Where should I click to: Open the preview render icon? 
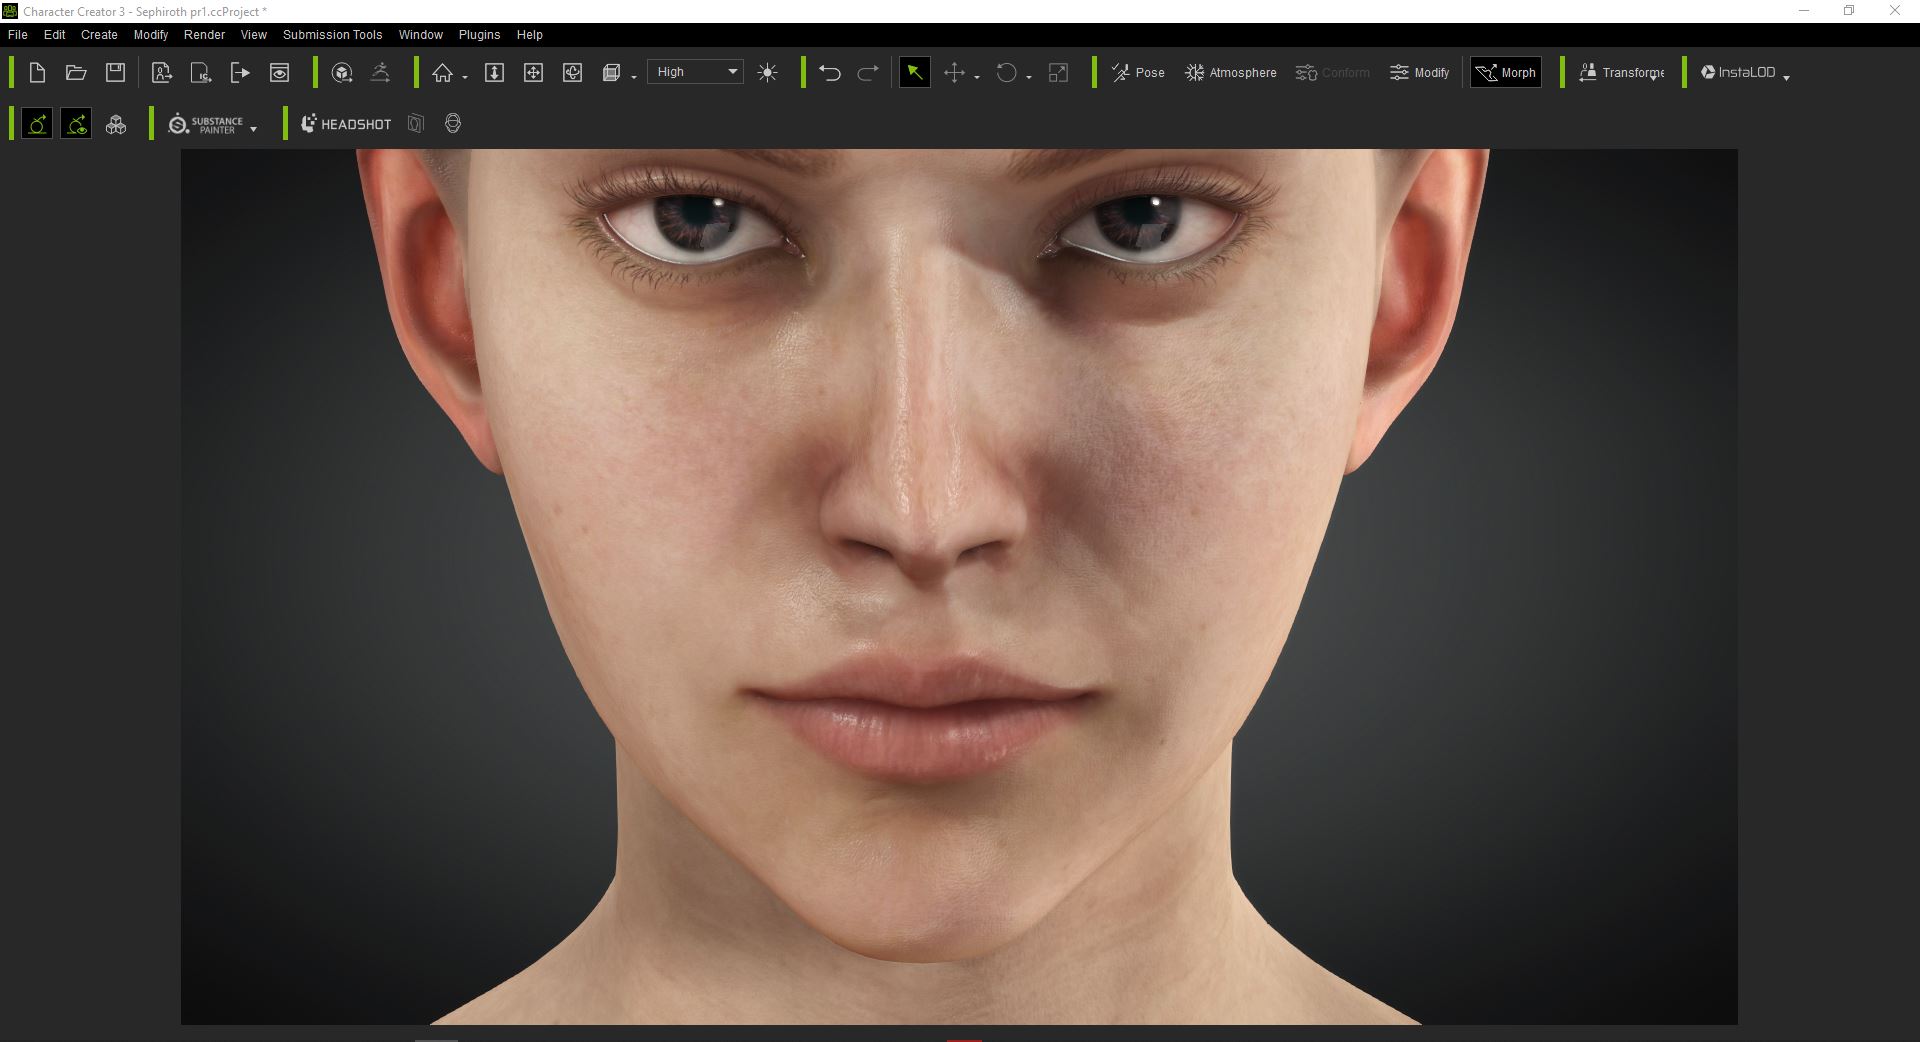pos(280,72)
